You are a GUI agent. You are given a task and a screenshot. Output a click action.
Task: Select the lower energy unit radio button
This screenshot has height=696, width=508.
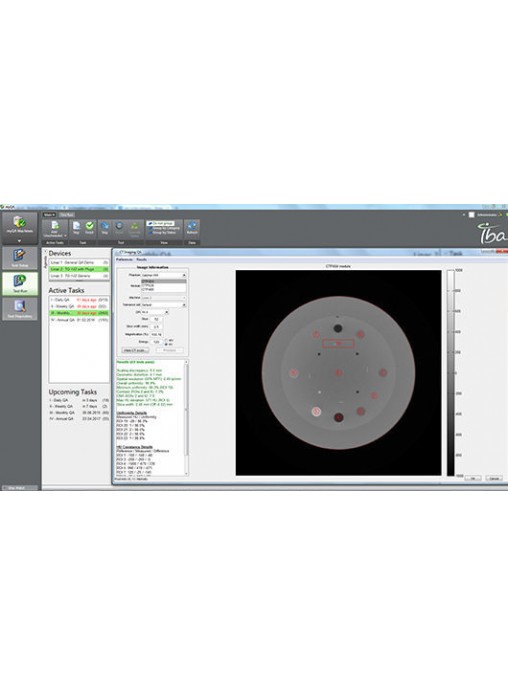pos(166,344)
